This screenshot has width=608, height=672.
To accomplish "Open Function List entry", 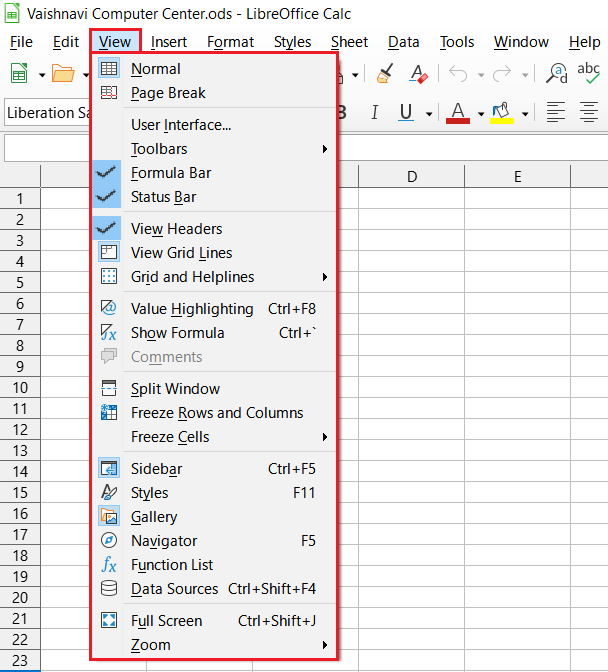I will 214,565.
